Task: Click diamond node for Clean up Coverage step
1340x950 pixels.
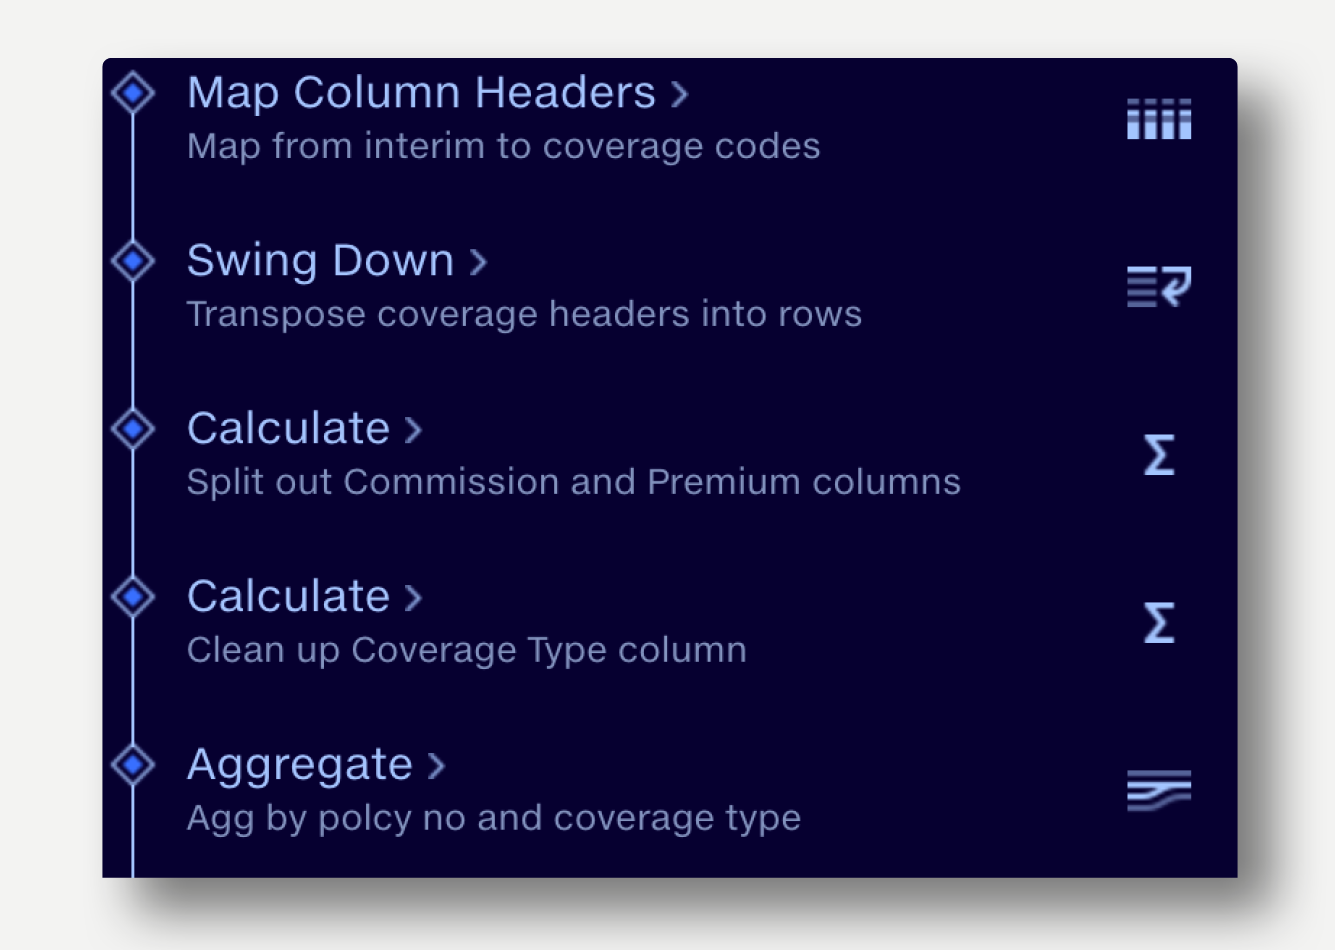Action: [x=133, y=597]
